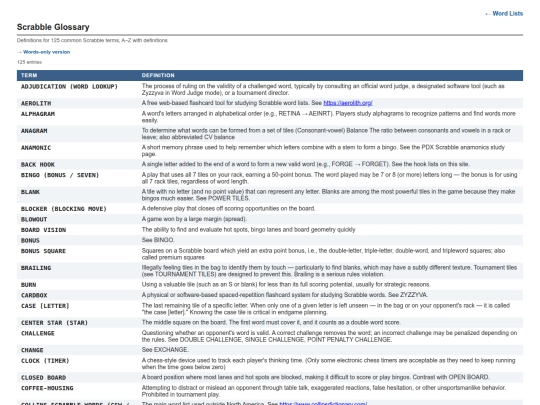Click the subtitle 'Definitions for 125 common Scrabble terms'

coord(92,40)
